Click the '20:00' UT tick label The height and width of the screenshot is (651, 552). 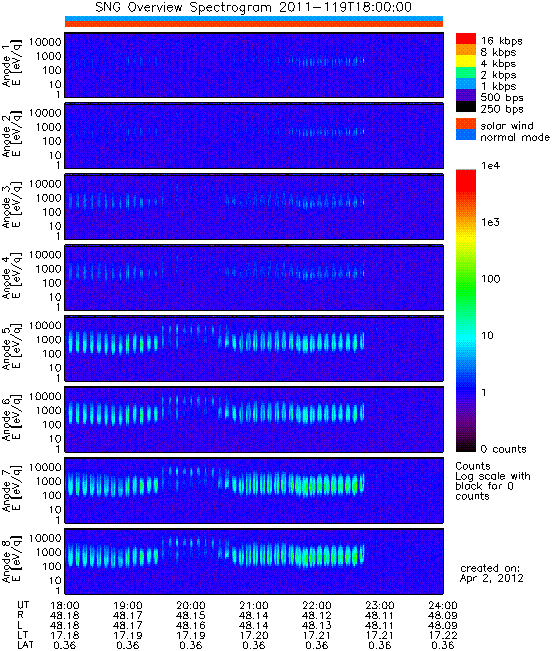[191, 606]
